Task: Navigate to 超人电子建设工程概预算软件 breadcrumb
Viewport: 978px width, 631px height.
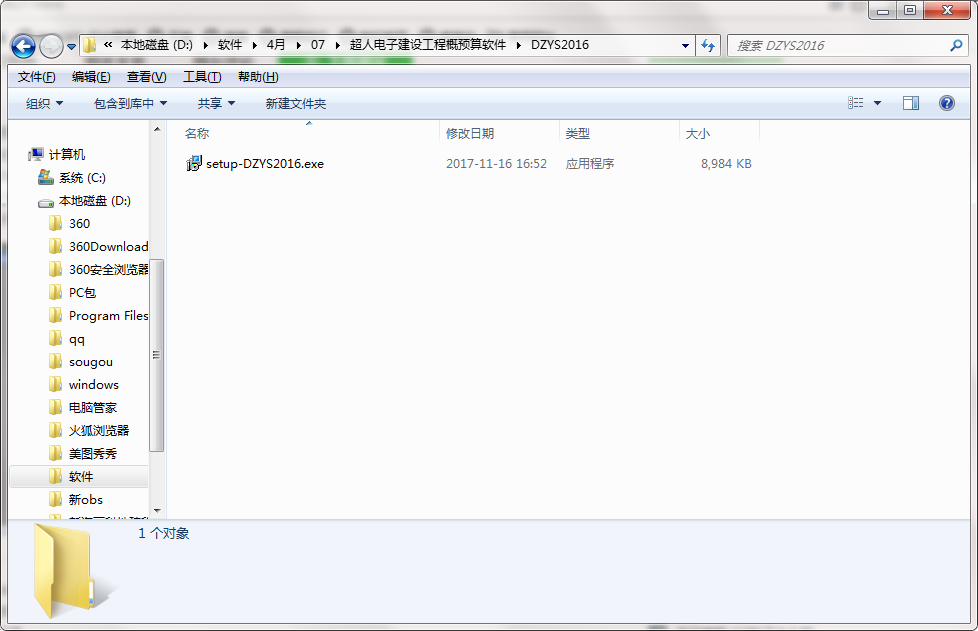Action: (427, 45)
